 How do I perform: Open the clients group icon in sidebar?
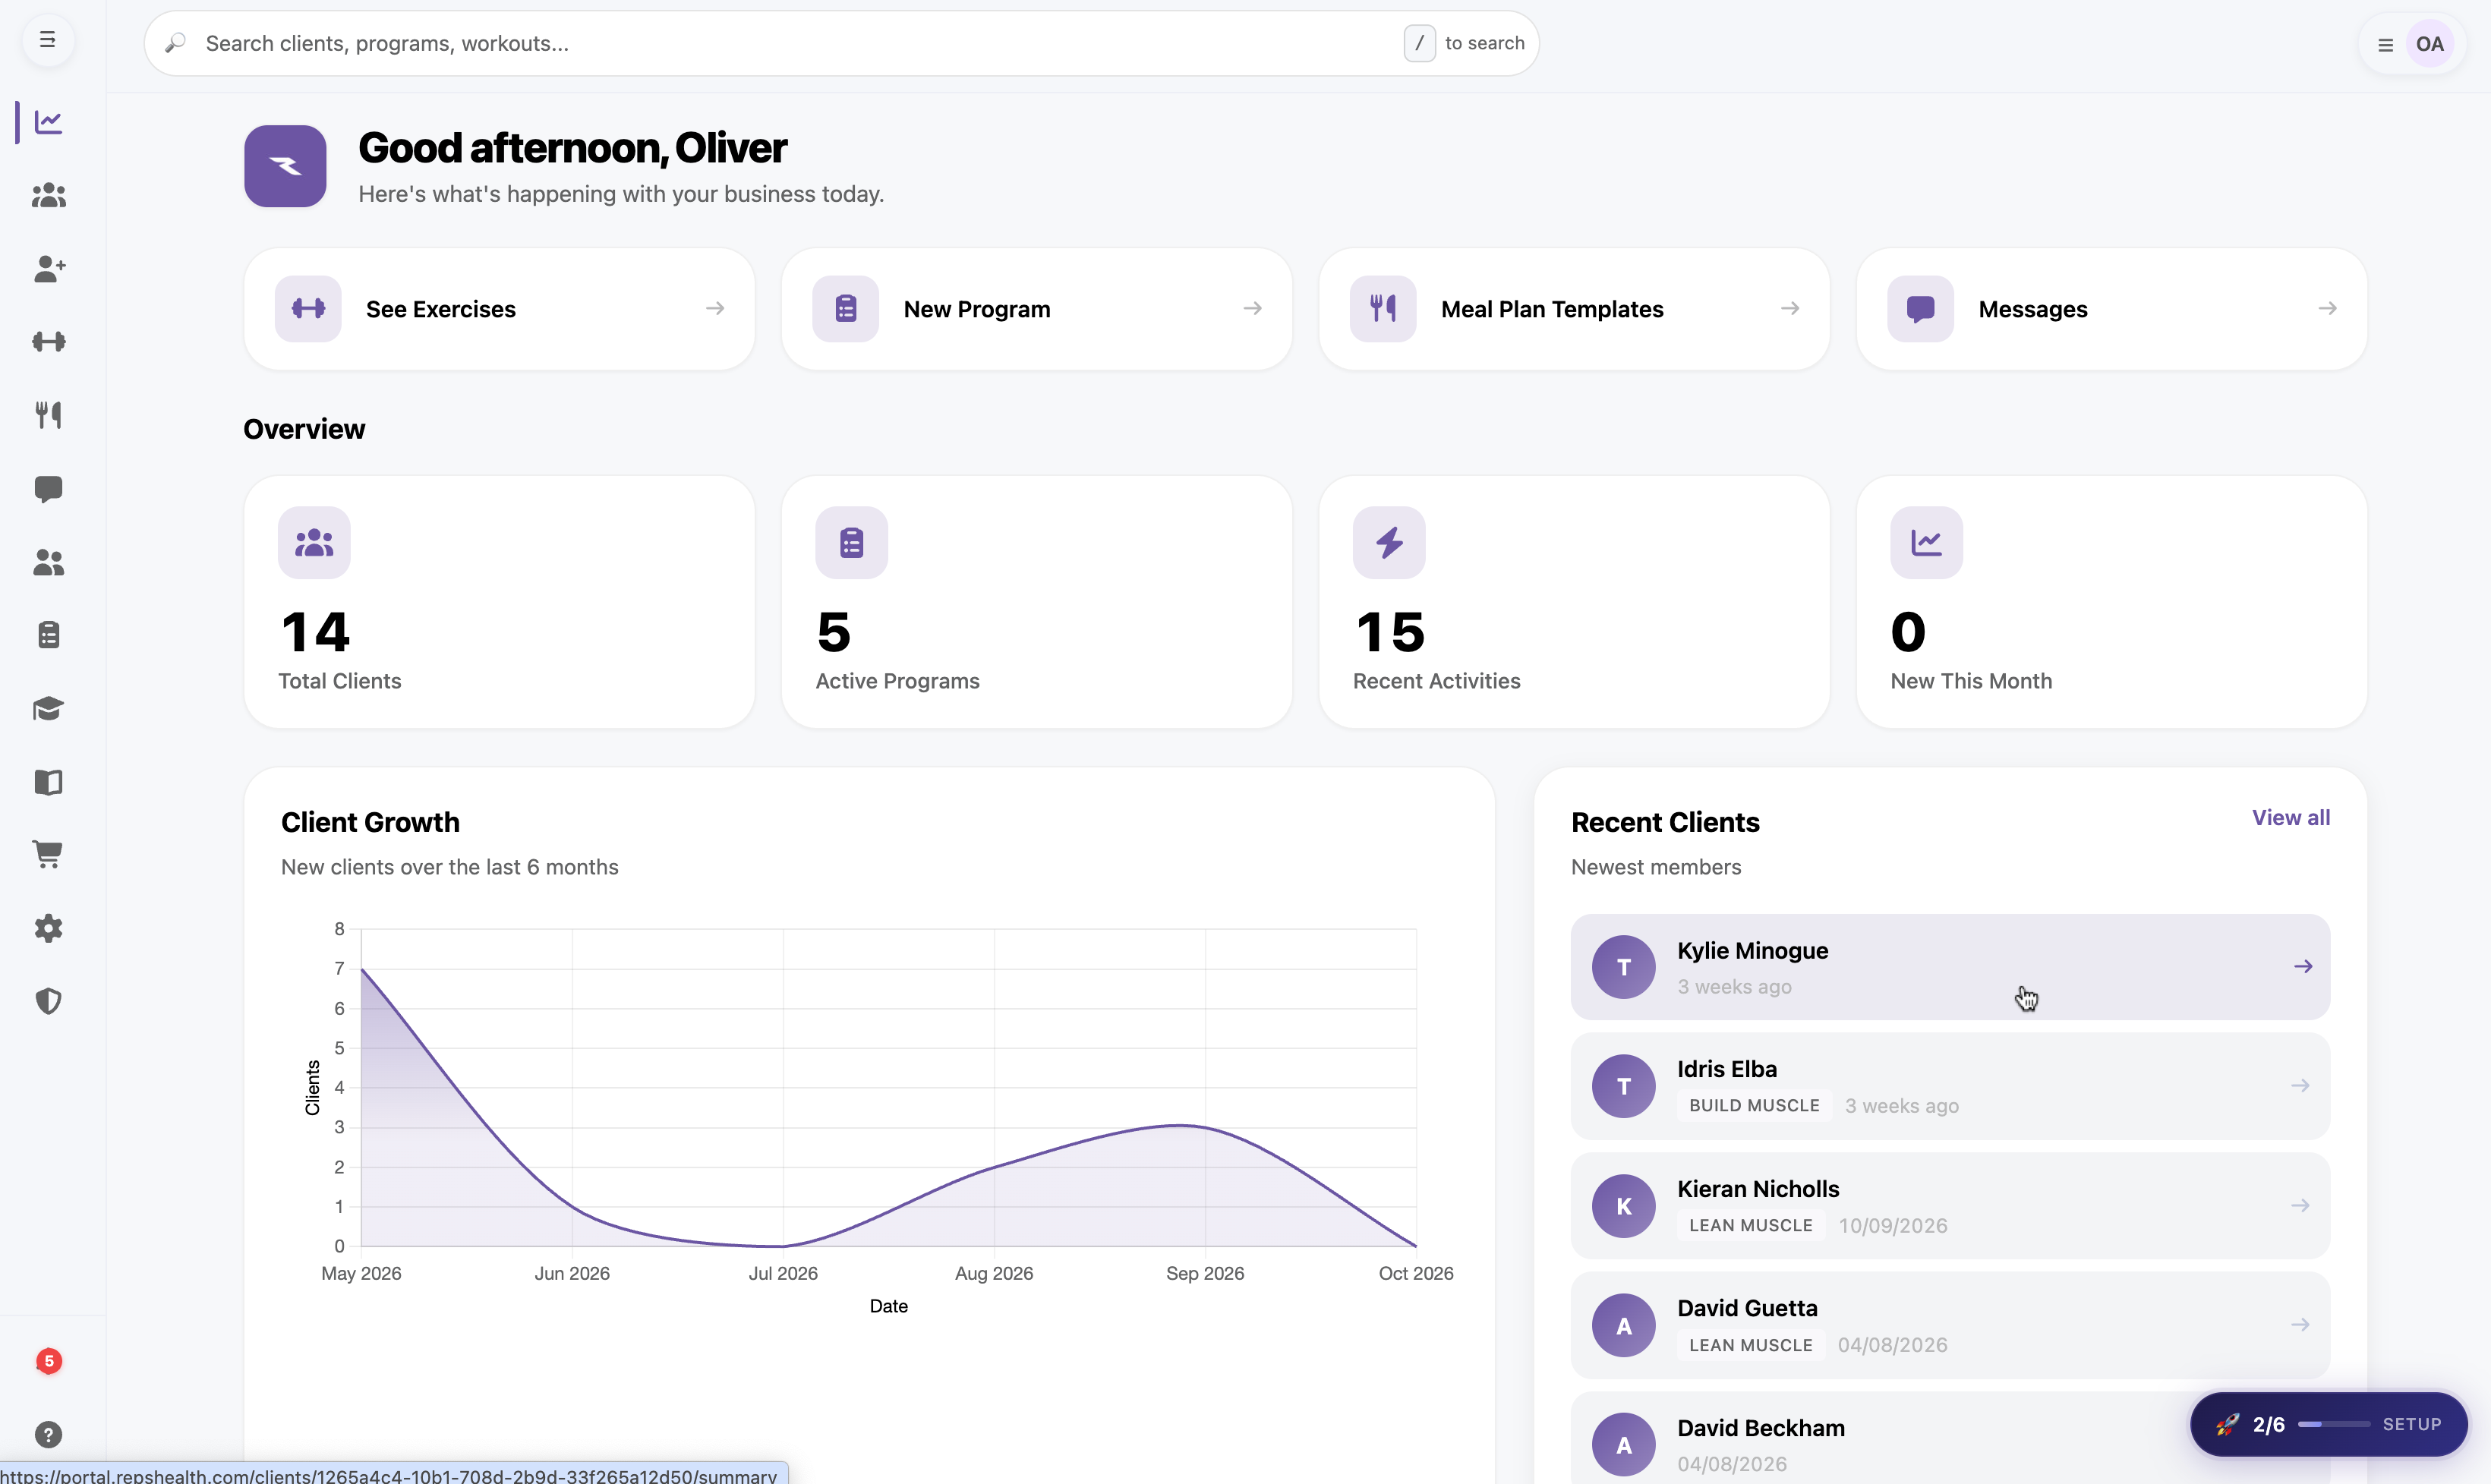point(48,195)
